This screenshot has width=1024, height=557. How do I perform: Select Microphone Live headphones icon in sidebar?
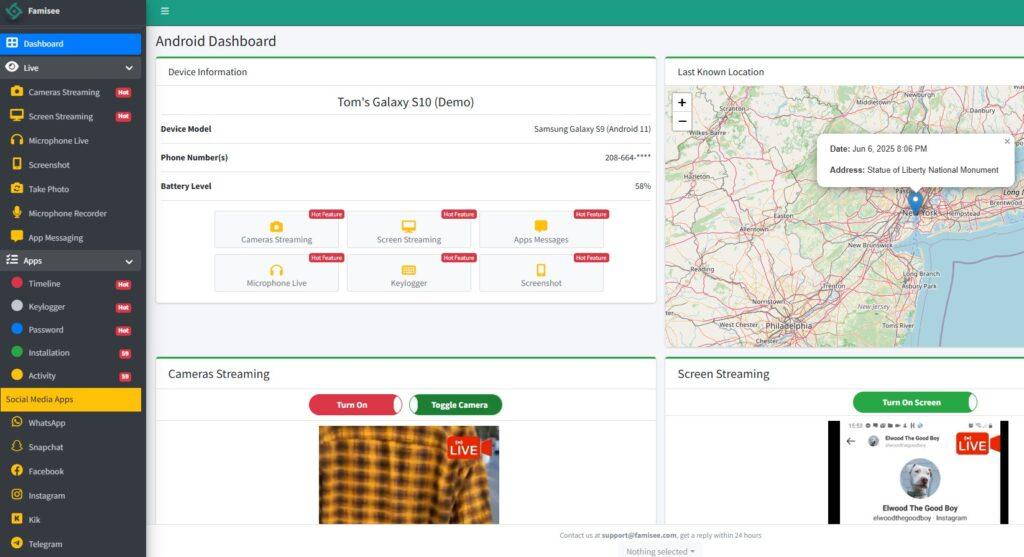pyautogui.click(x=17, y=140)
